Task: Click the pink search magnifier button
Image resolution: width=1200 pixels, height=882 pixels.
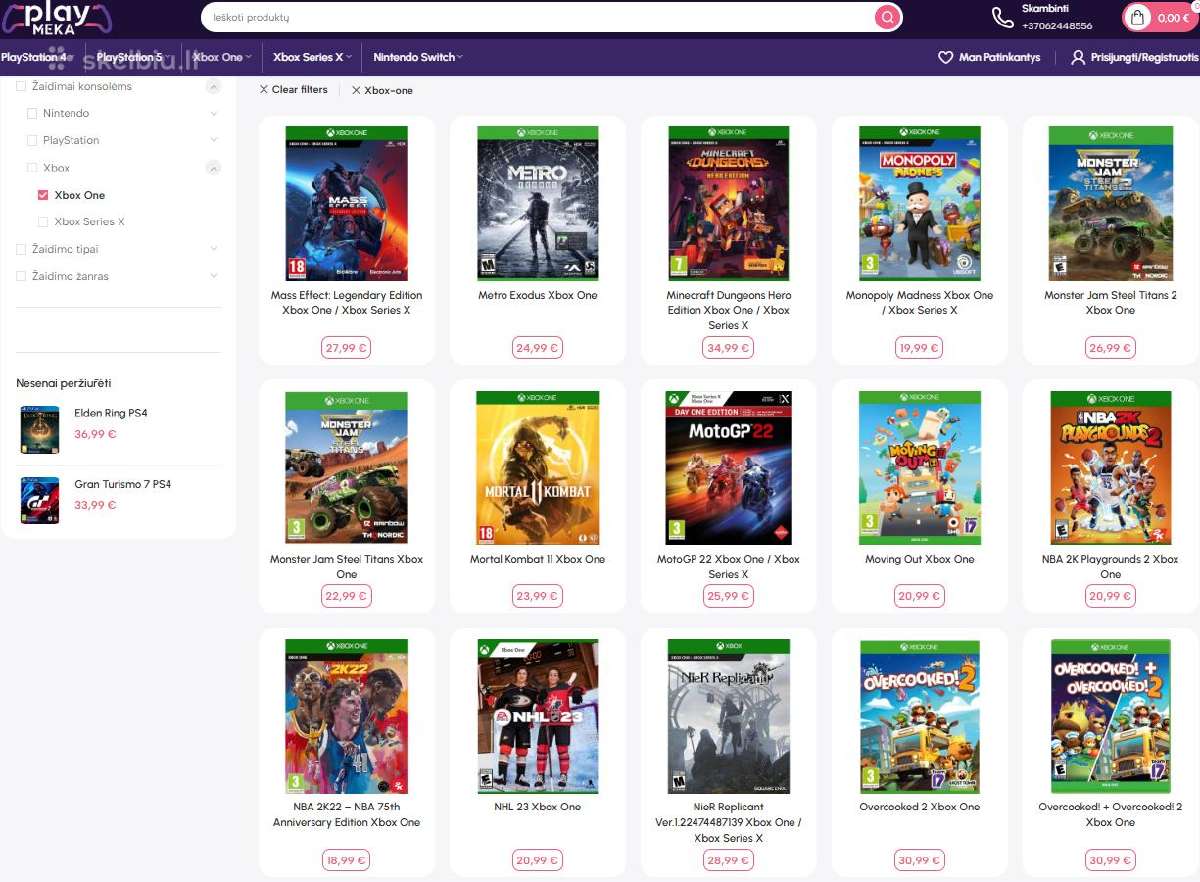Action: [886, 17]
